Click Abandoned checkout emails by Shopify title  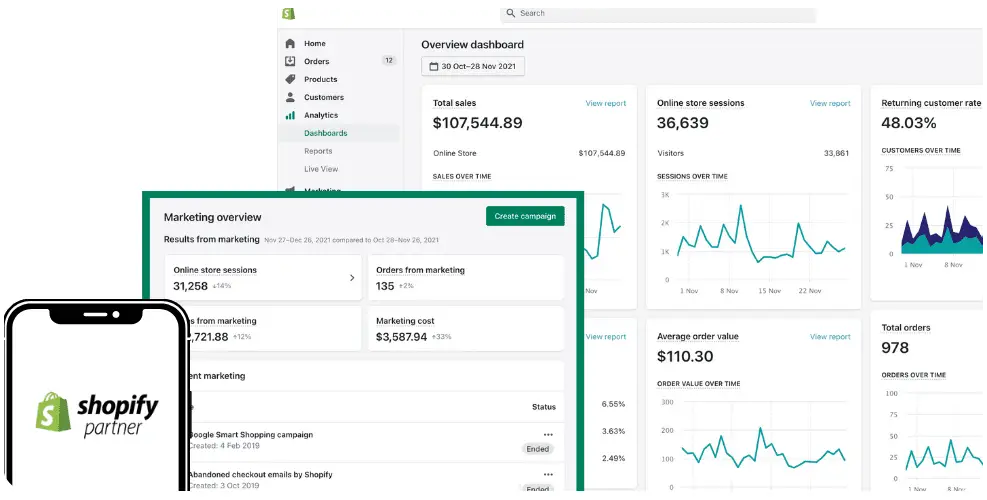pyautogui.click(x=260, y=474)
